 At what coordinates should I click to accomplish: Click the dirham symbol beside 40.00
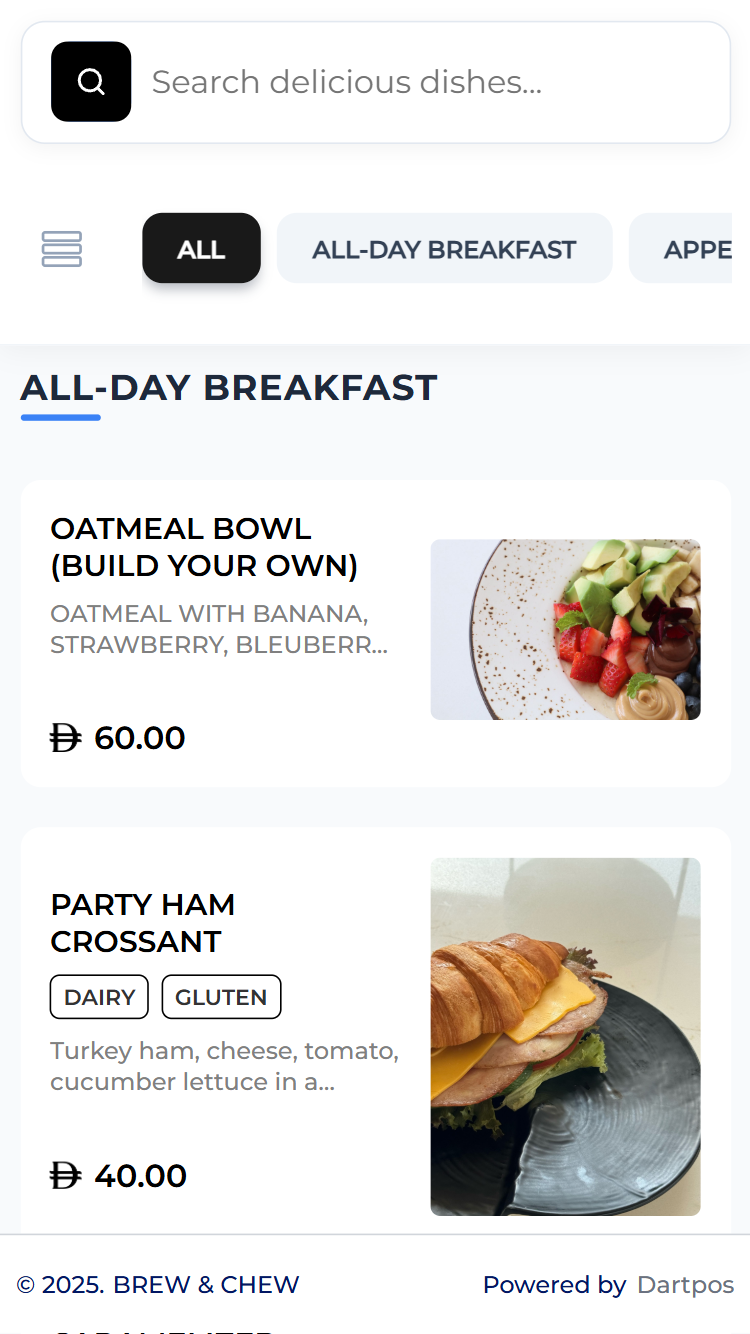click(66, 1176)
